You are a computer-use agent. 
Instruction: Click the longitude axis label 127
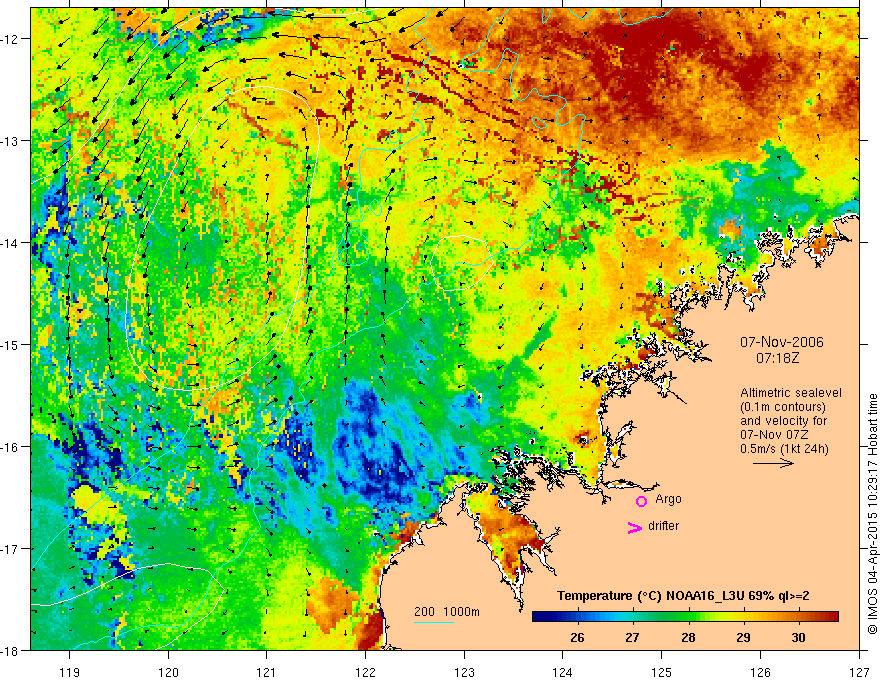coord(859,672)
